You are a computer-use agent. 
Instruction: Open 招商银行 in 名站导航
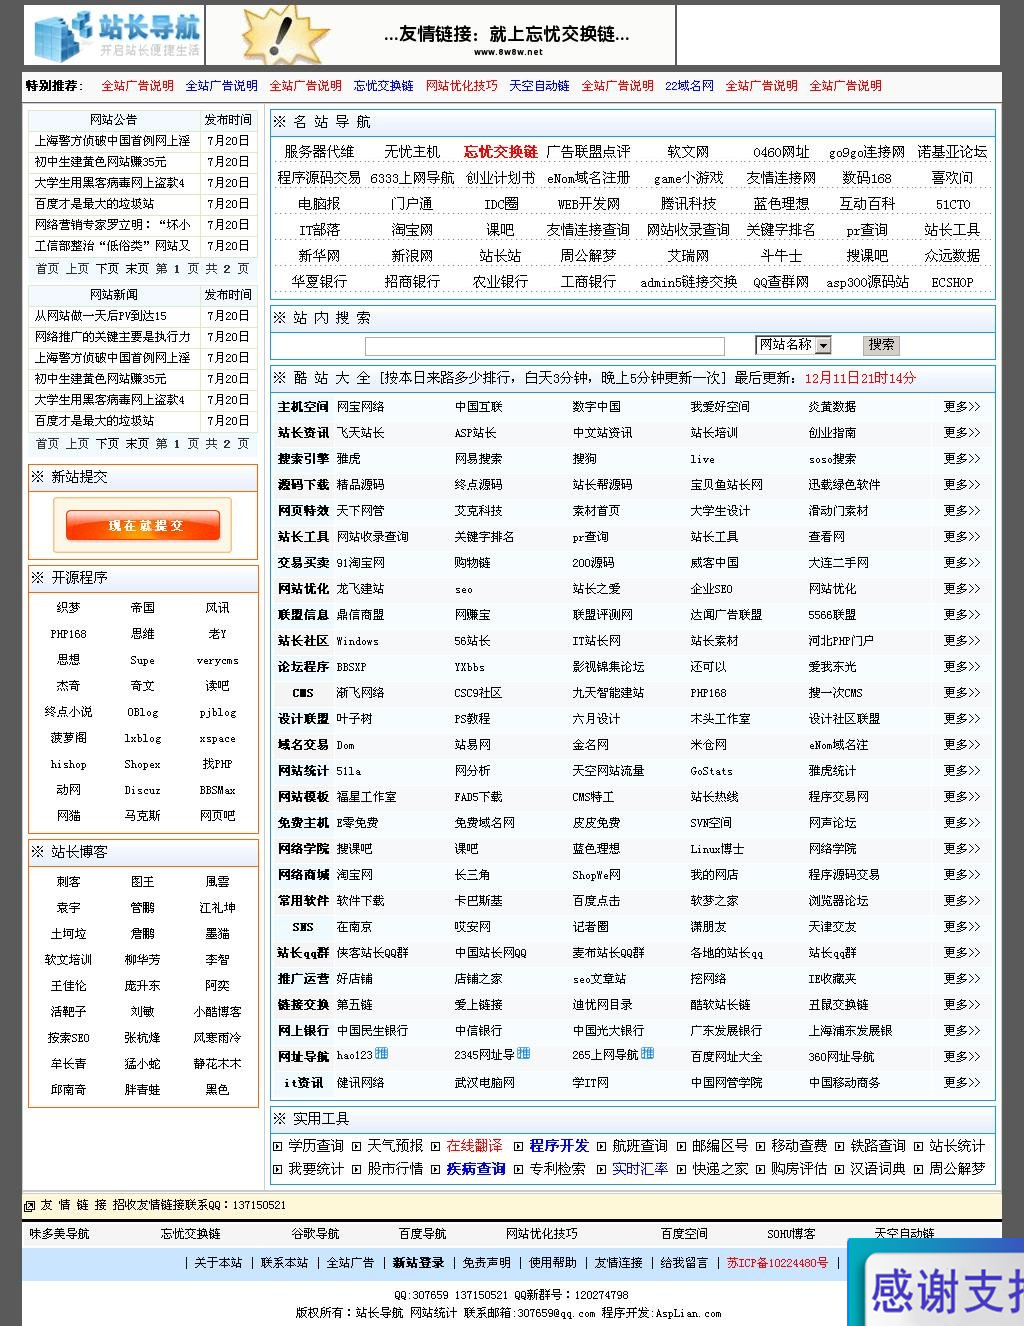(412, 282)
